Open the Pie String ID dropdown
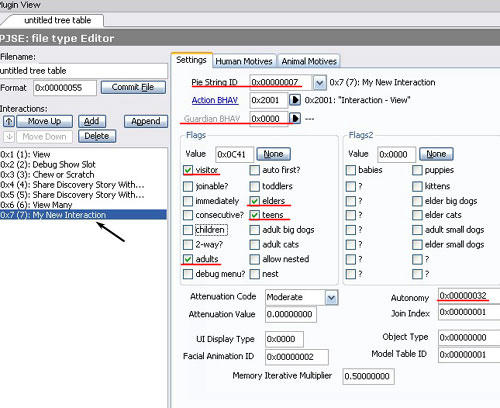 [x=319, y=82]
